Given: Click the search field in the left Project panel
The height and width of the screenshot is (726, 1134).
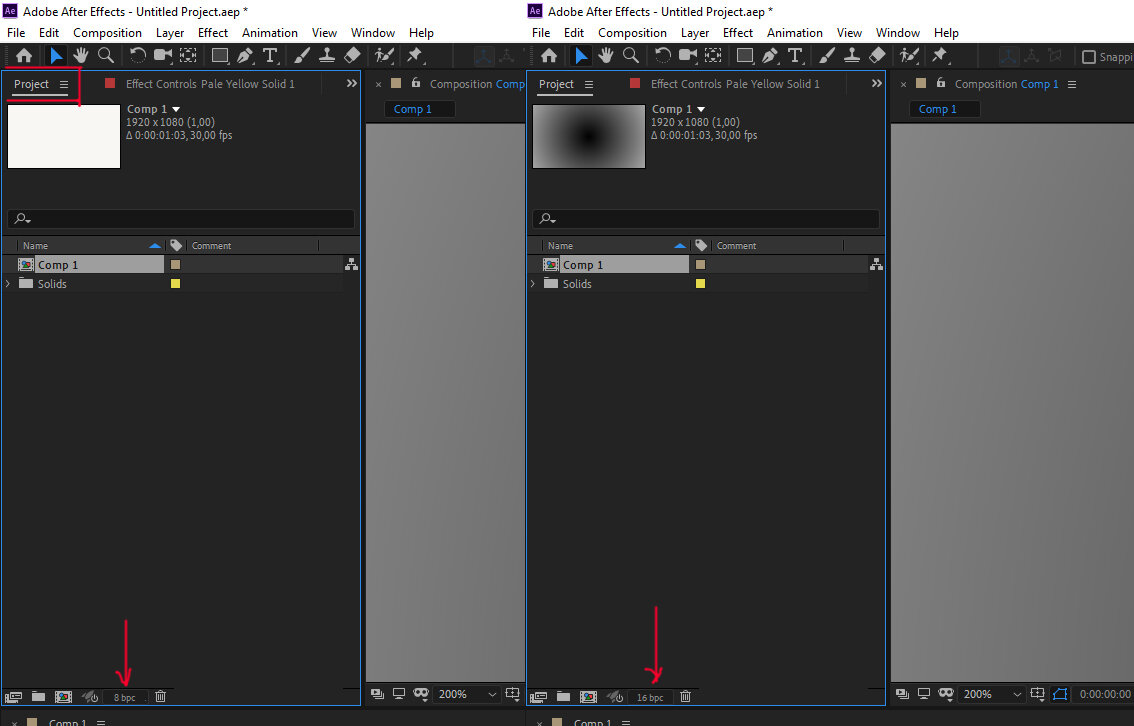Looking at the screenshot, I should (x=181, y=218).
